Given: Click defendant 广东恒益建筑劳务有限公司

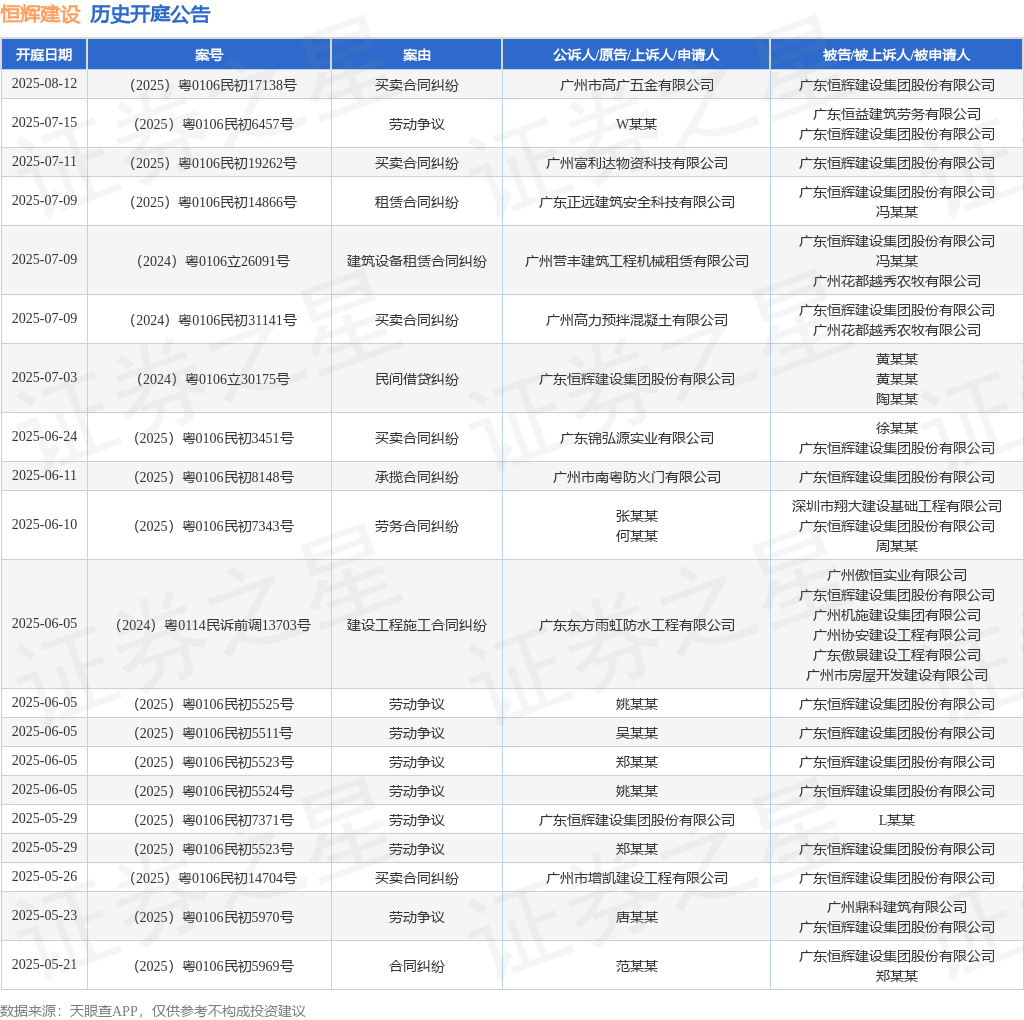Looking at the screenshot, I should point(897,114).
